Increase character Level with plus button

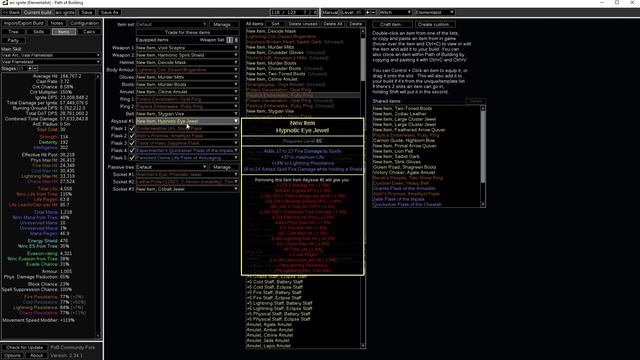click(367, 12)
